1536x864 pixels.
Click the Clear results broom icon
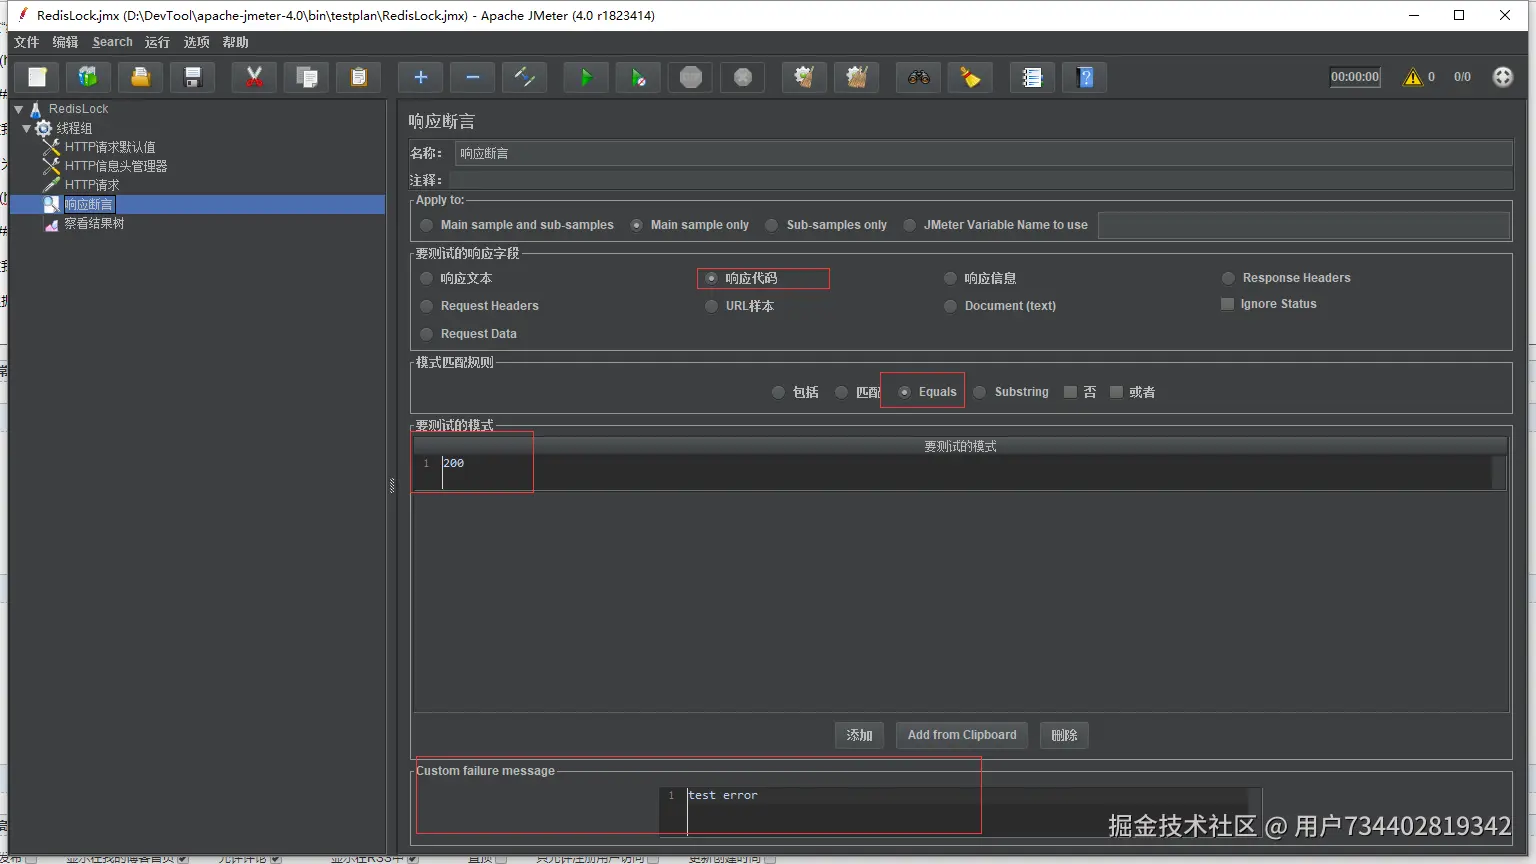coord(804,77)
